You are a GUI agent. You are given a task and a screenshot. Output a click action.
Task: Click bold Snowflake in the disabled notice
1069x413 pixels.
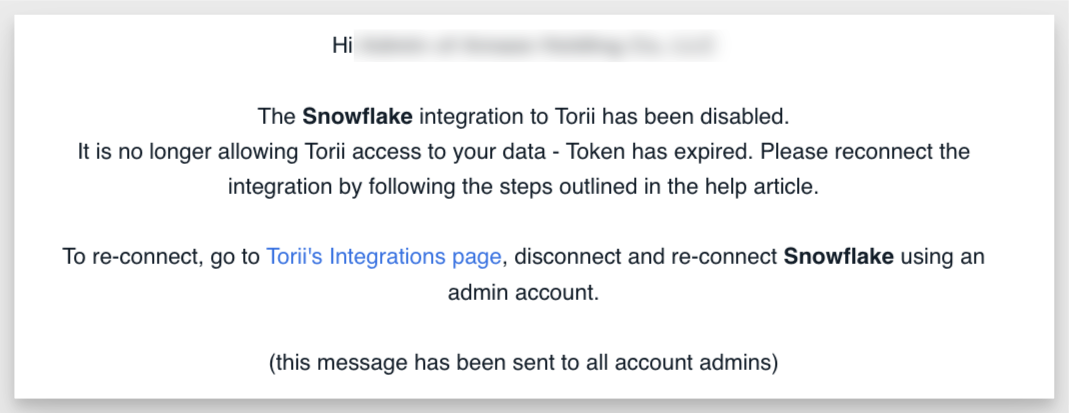point(357,117)
